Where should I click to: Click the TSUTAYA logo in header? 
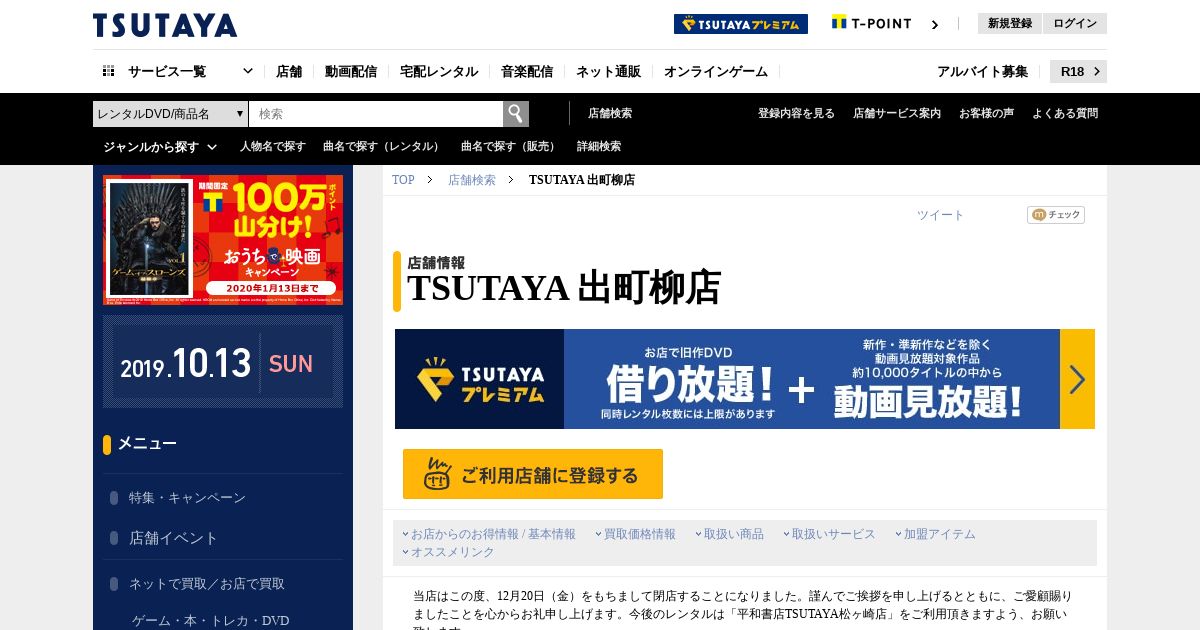click(165, 25)
